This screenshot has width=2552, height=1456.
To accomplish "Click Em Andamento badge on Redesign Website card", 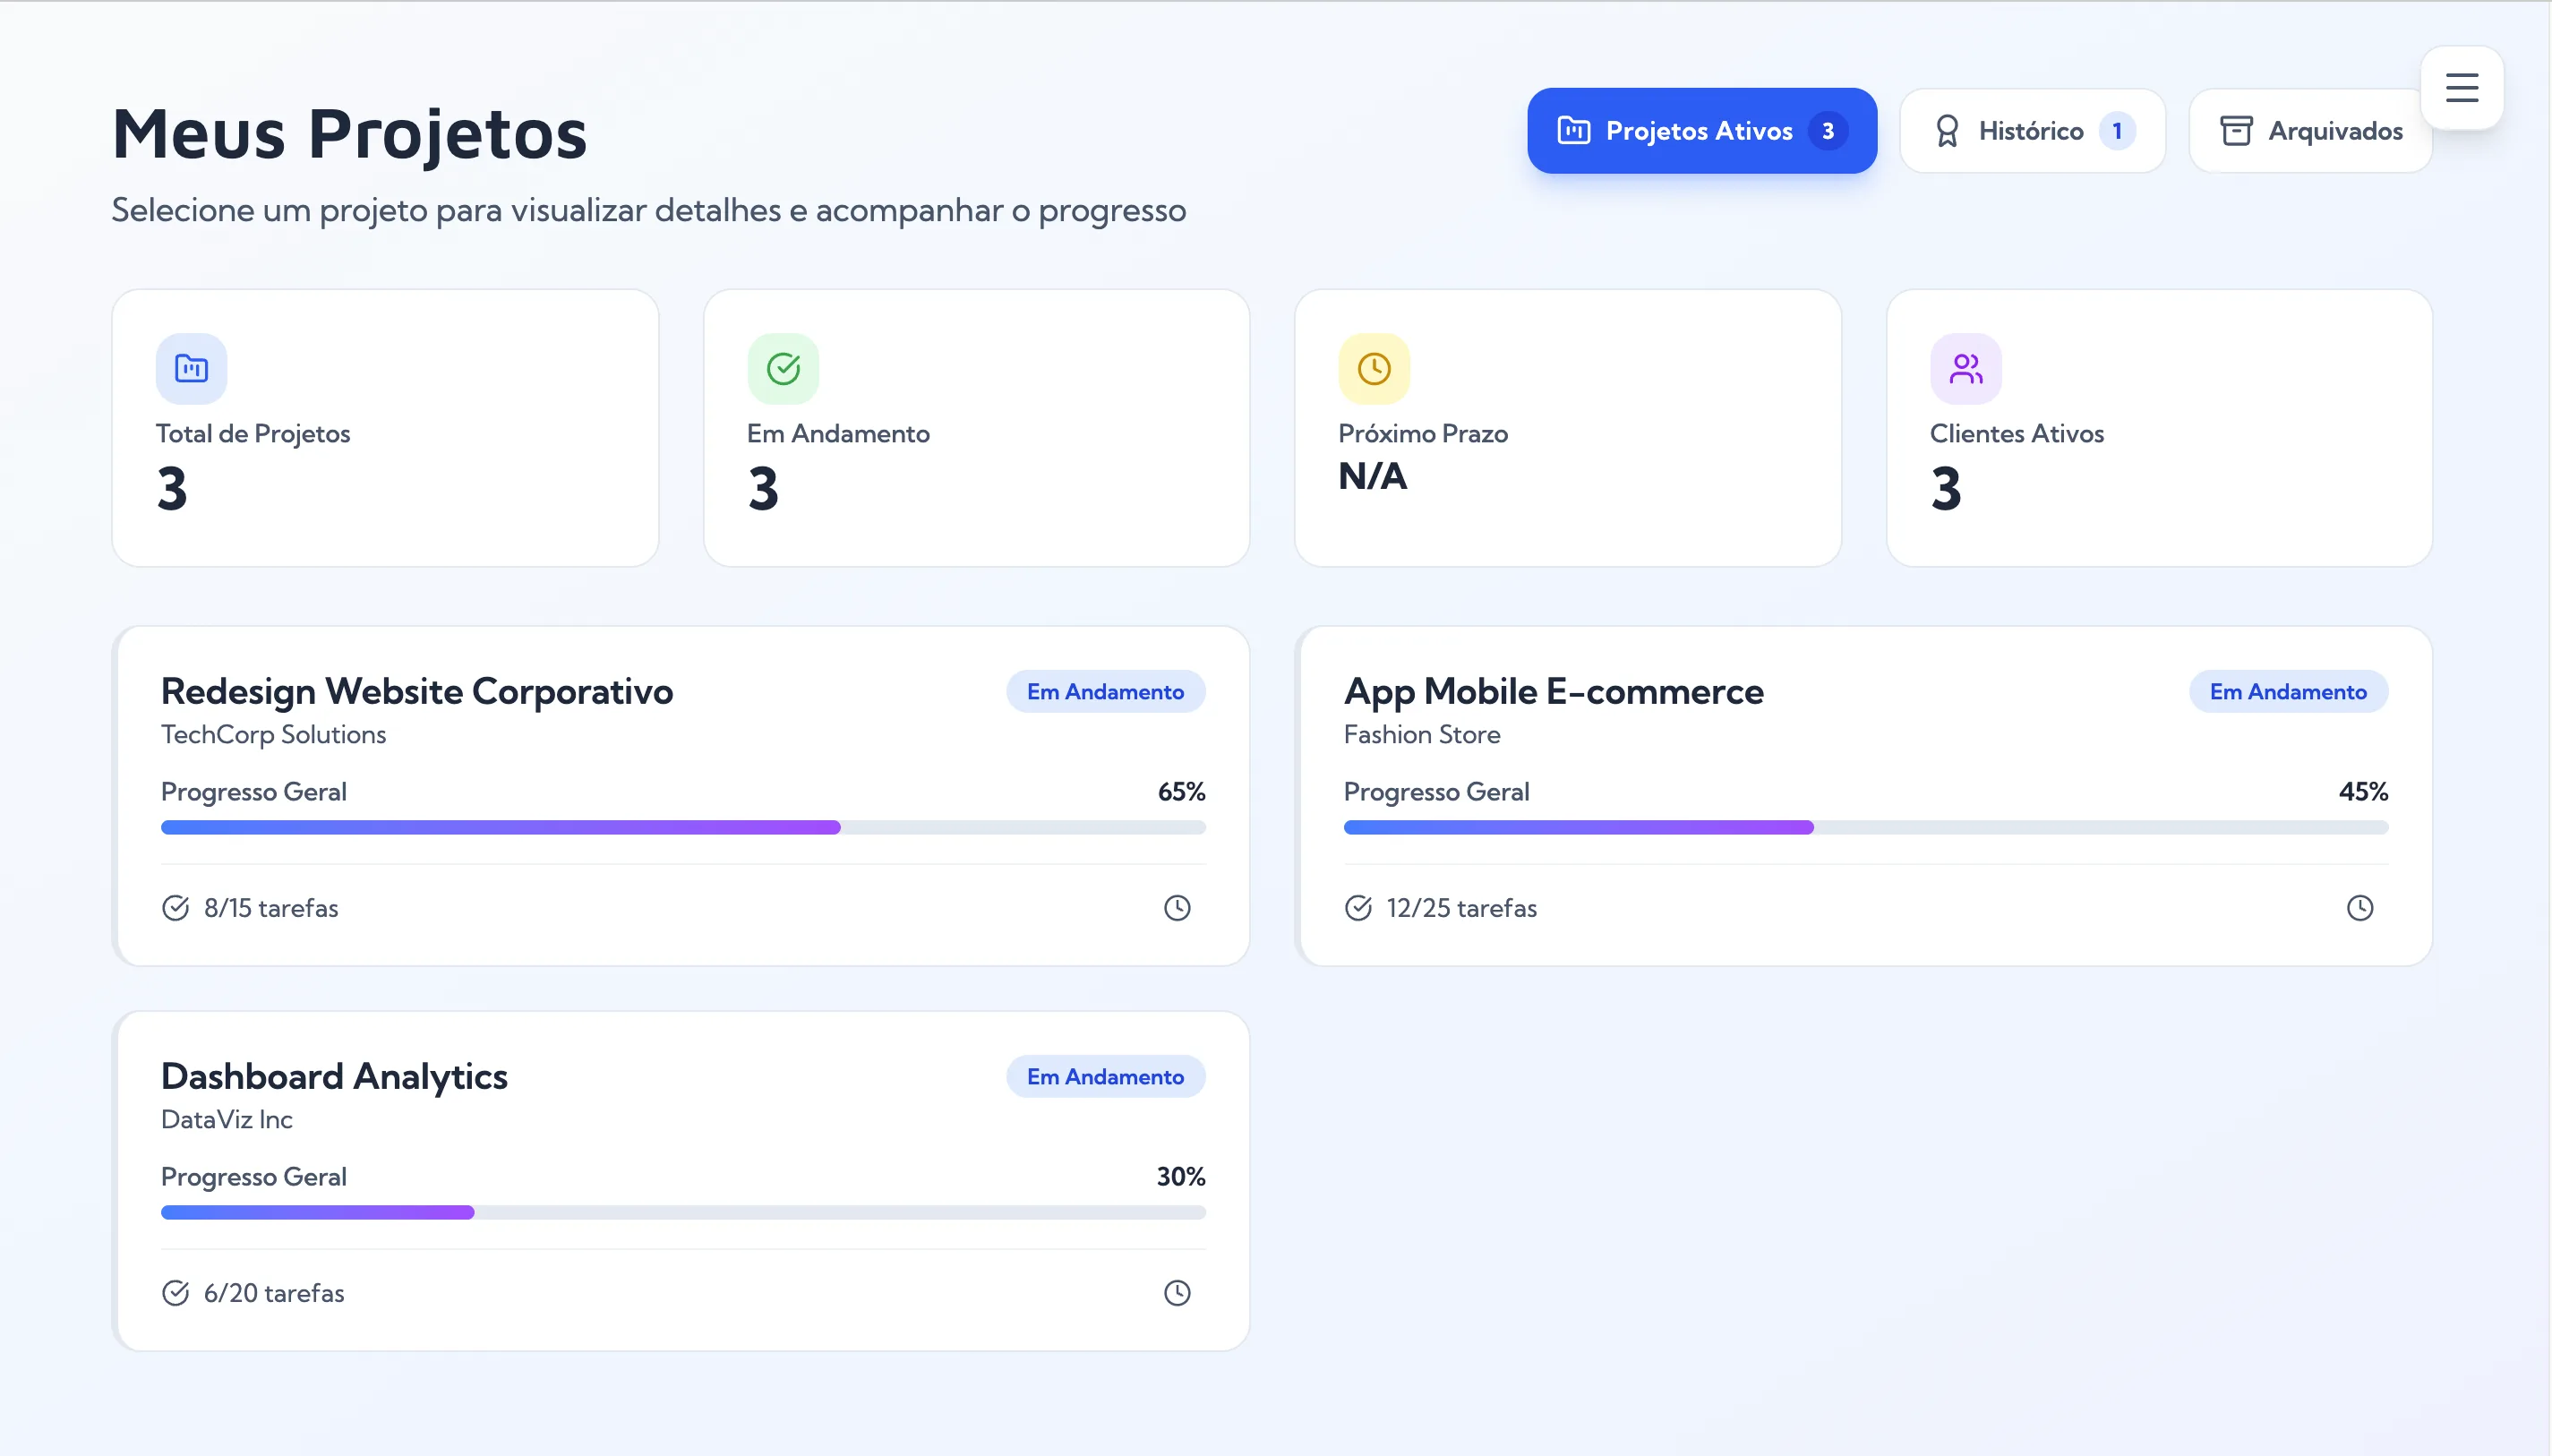I will pyautogui.click(x=1105, y=692).
